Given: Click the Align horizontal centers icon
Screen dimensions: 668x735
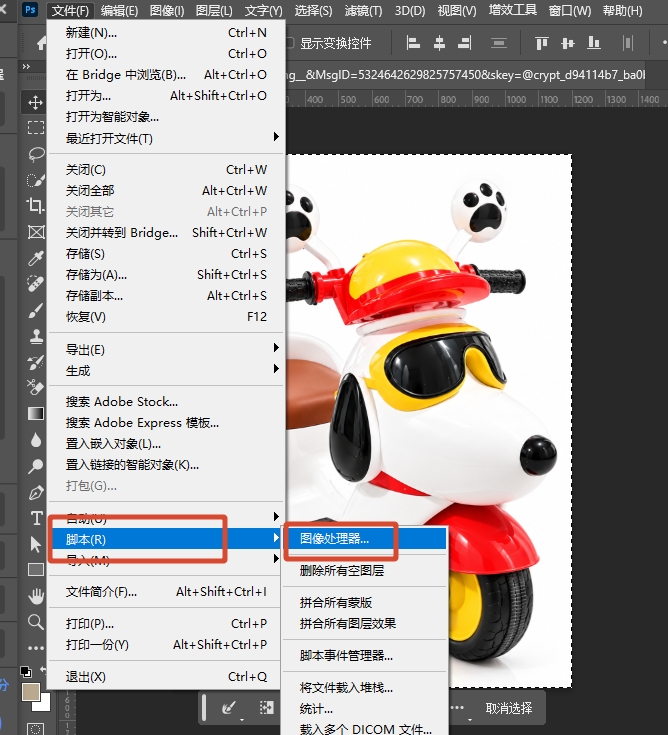Looking at the screenshot, I should [439, 43].
